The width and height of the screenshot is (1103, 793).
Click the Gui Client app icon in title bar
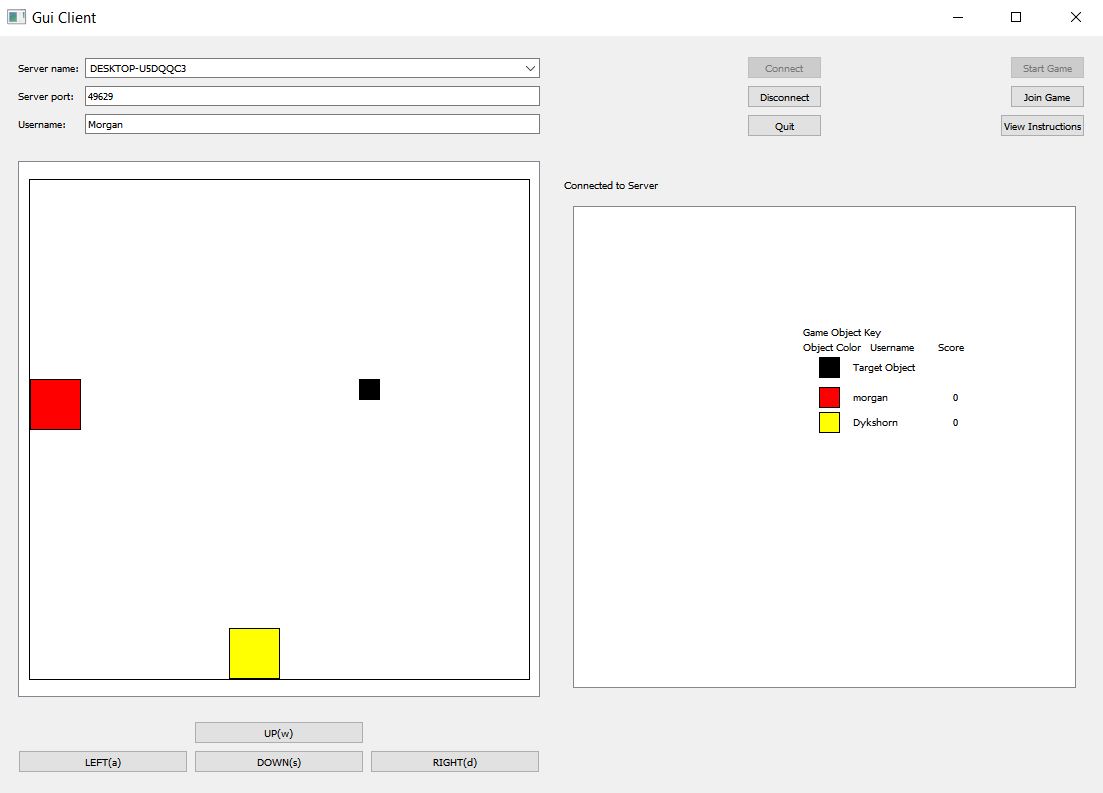tap(16, 17)
